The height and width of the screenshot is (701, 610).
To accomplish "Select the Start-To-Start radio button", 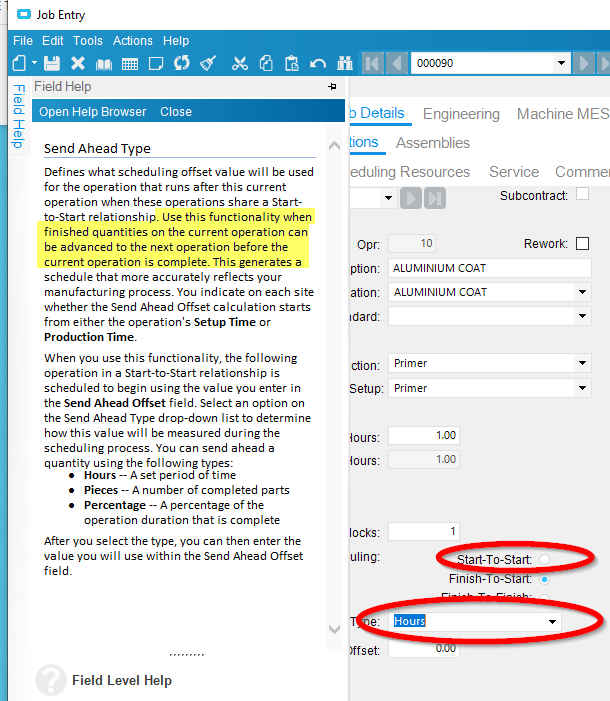I will 544,559.
